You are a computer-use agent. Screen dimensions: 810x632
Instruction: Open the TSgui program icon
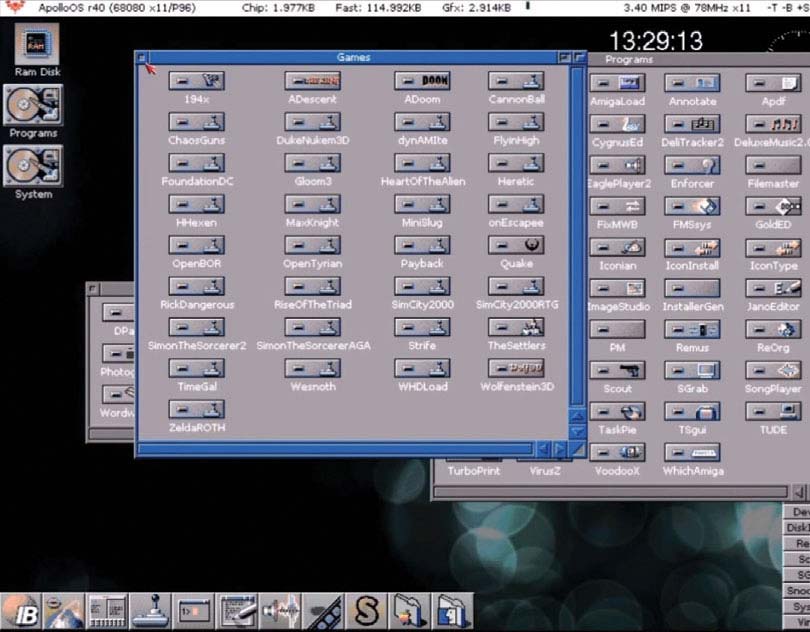pos(692,412)
